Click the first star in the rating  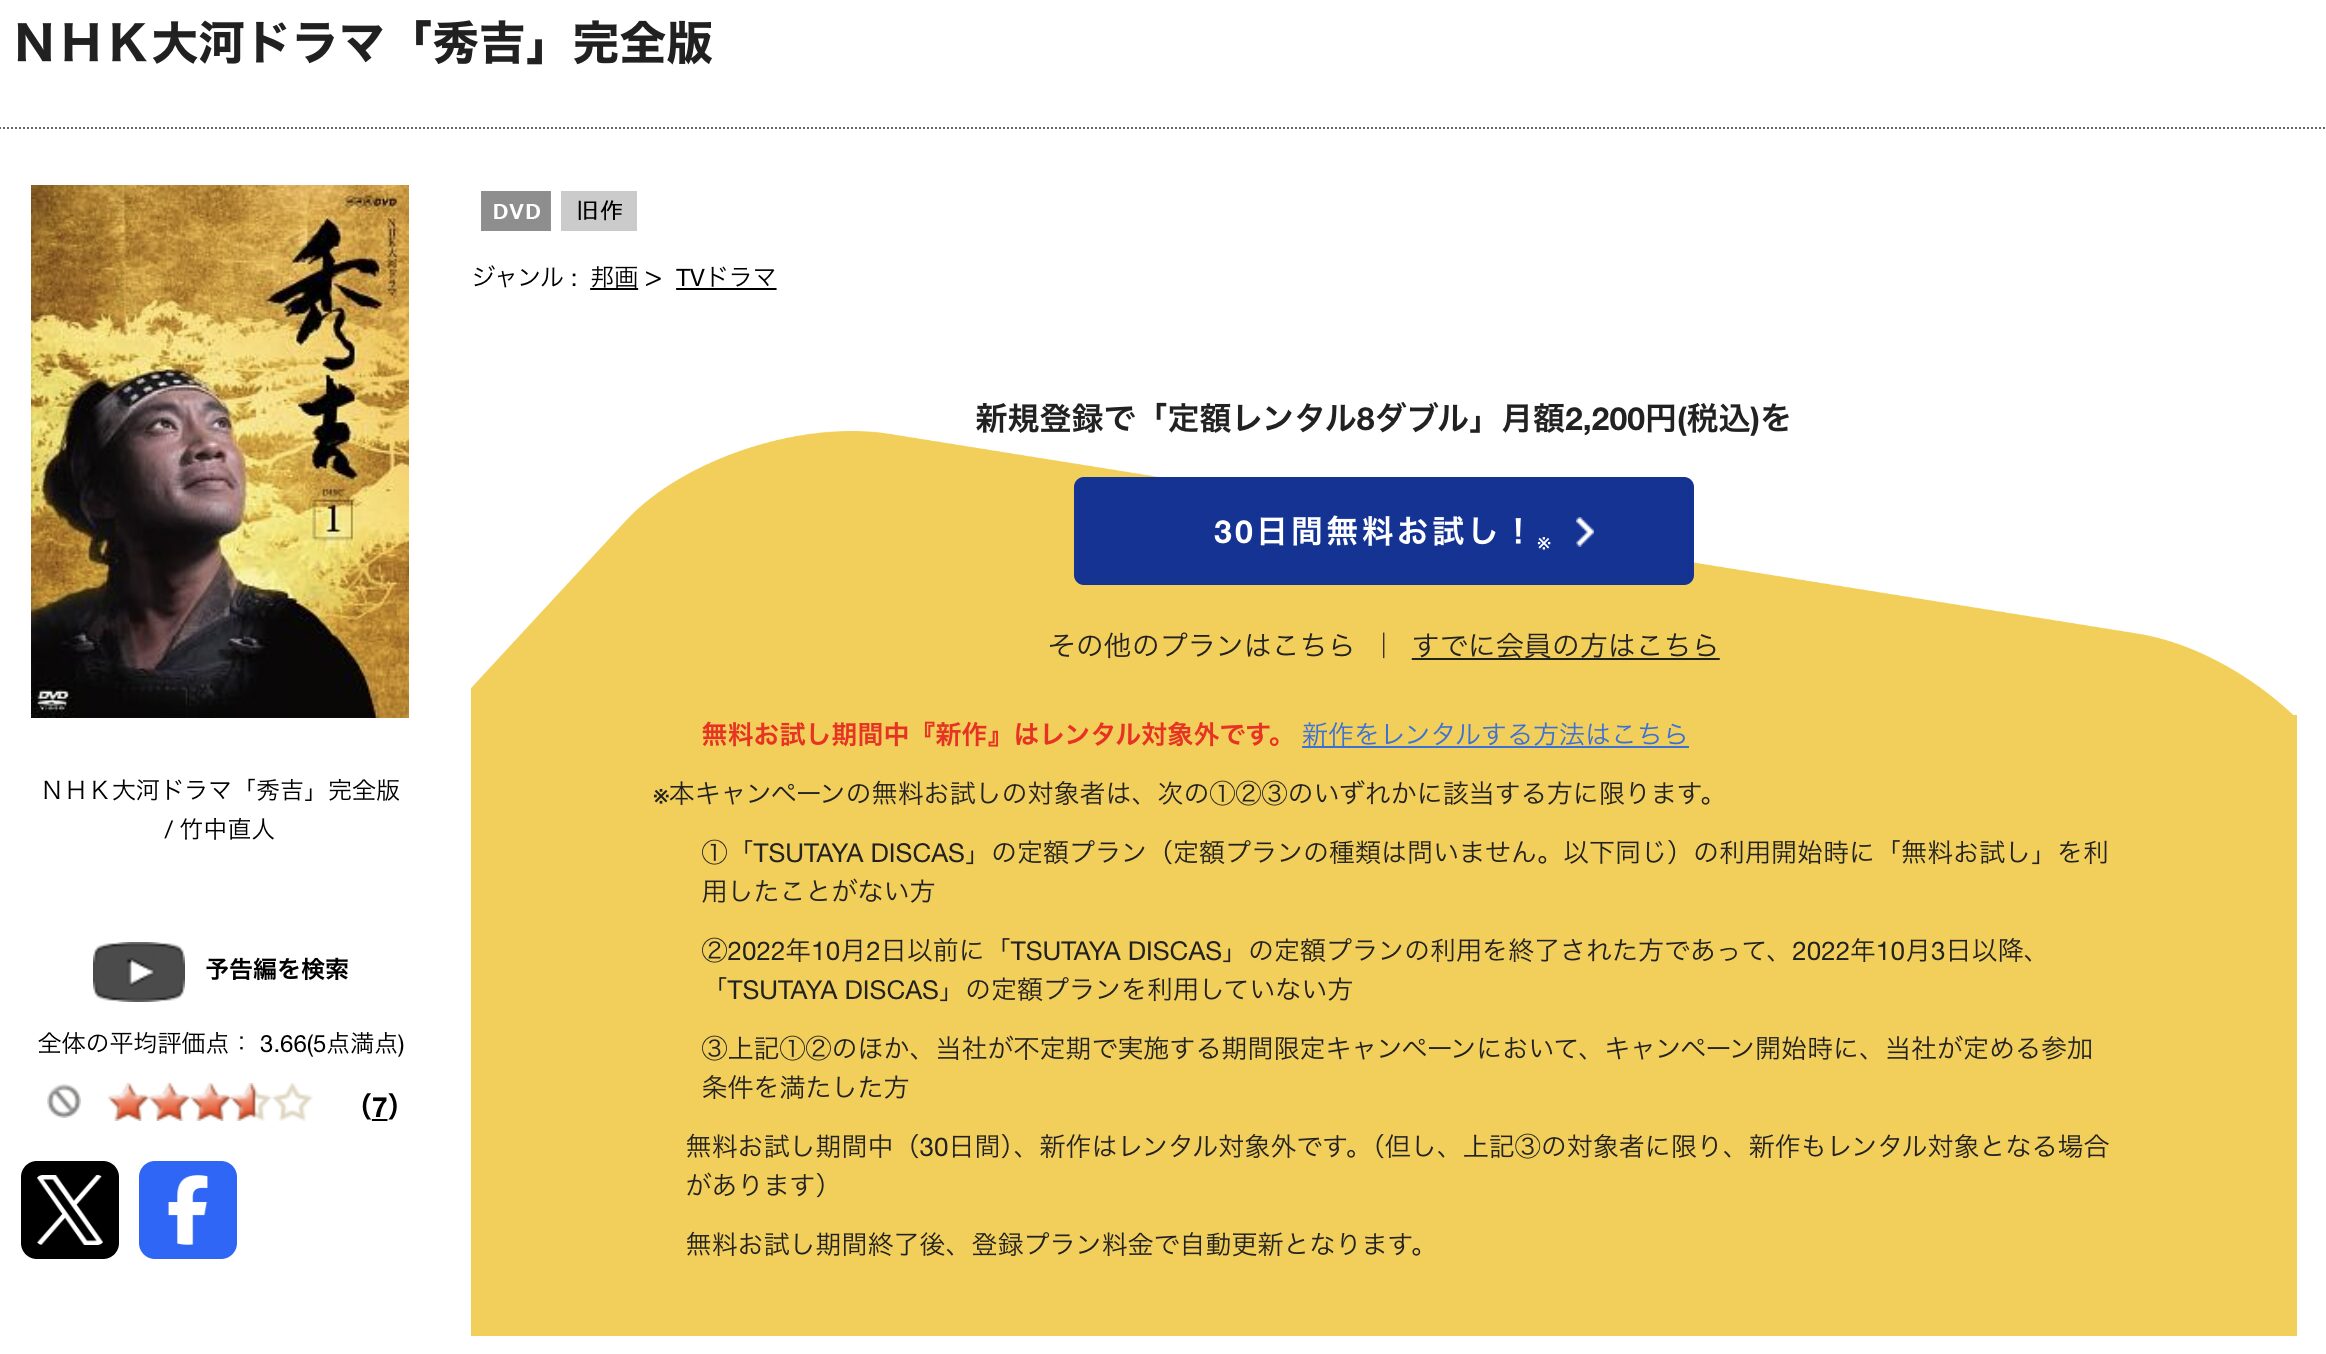tap(128, 1104)
